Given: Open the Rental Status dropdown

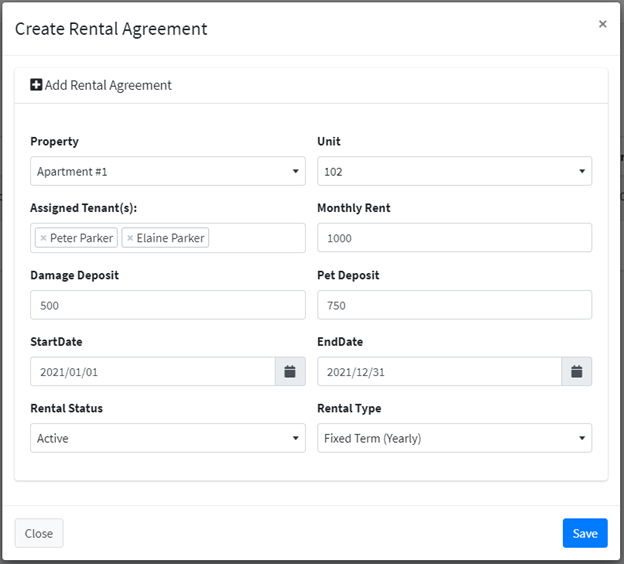Looking at the screenshot, I should pyautogui.click(x=168, y=438).
